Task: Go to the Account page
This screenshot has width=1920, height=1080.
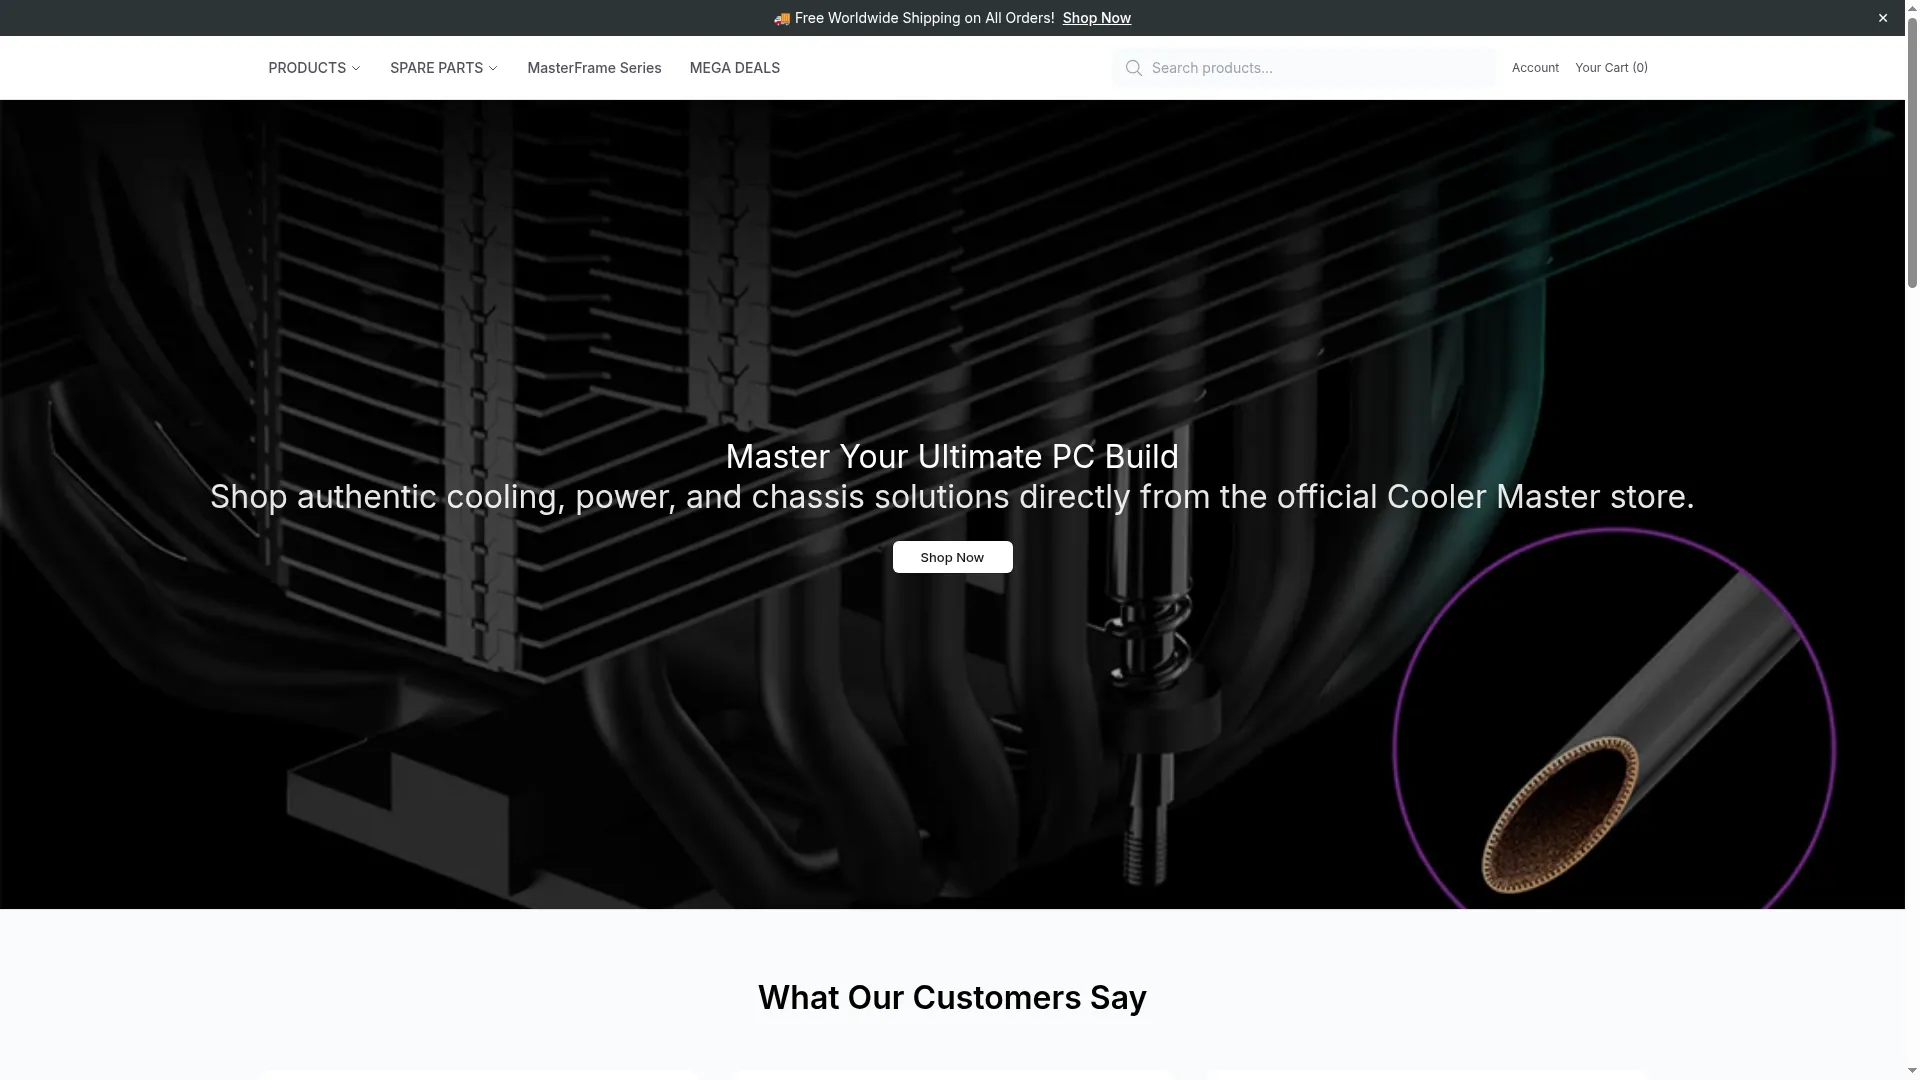Action: 1535,68
